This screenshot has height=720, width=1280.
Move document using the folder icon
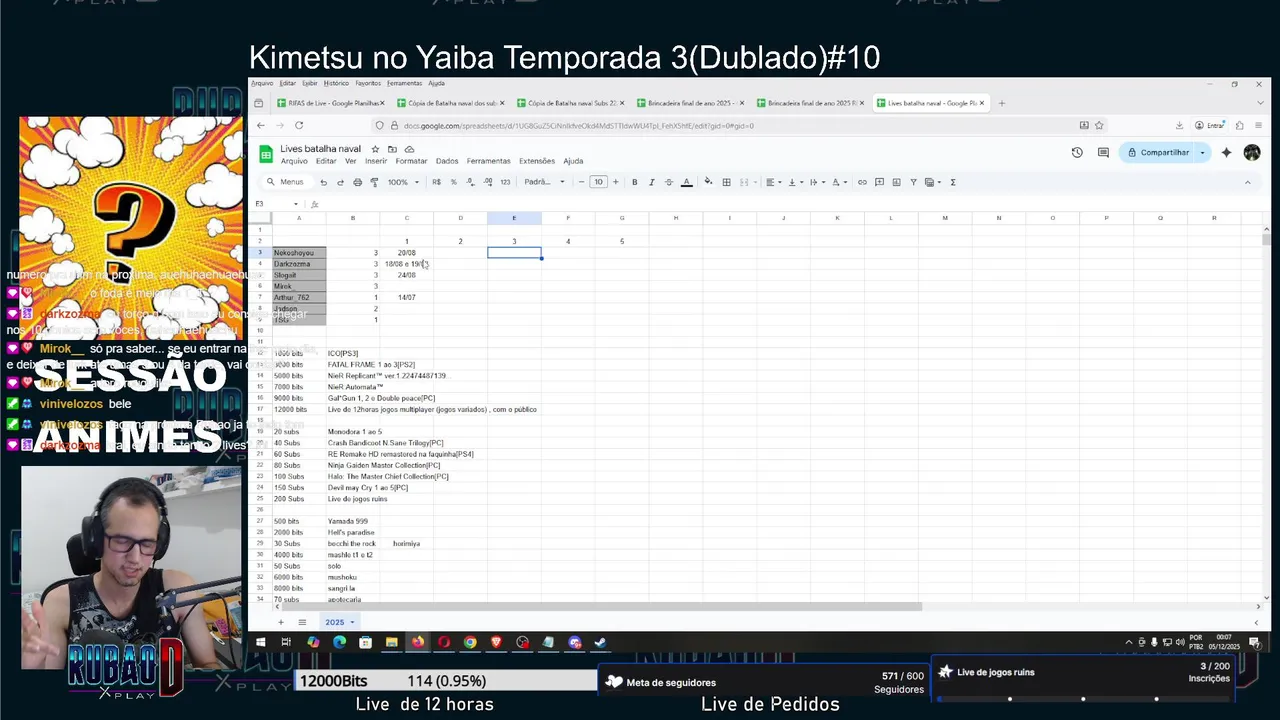pyautogui.click(x=392, y=149)
